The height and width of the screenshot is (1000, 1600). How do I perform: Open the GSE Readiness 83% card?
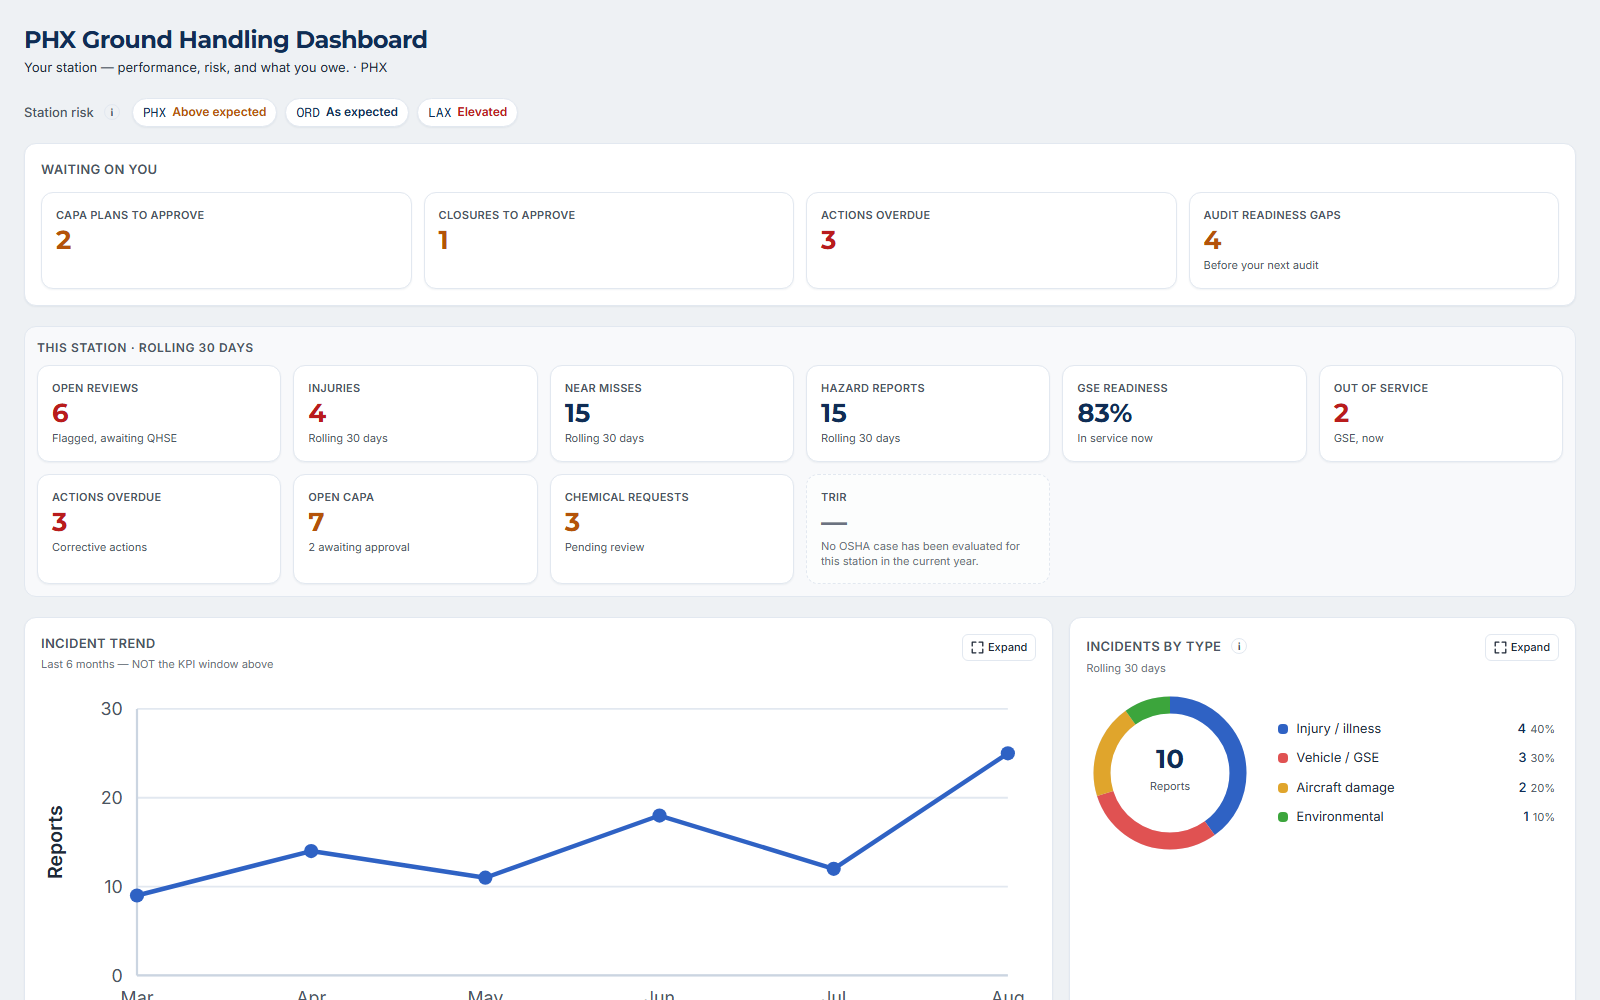tap(1184, 413)
